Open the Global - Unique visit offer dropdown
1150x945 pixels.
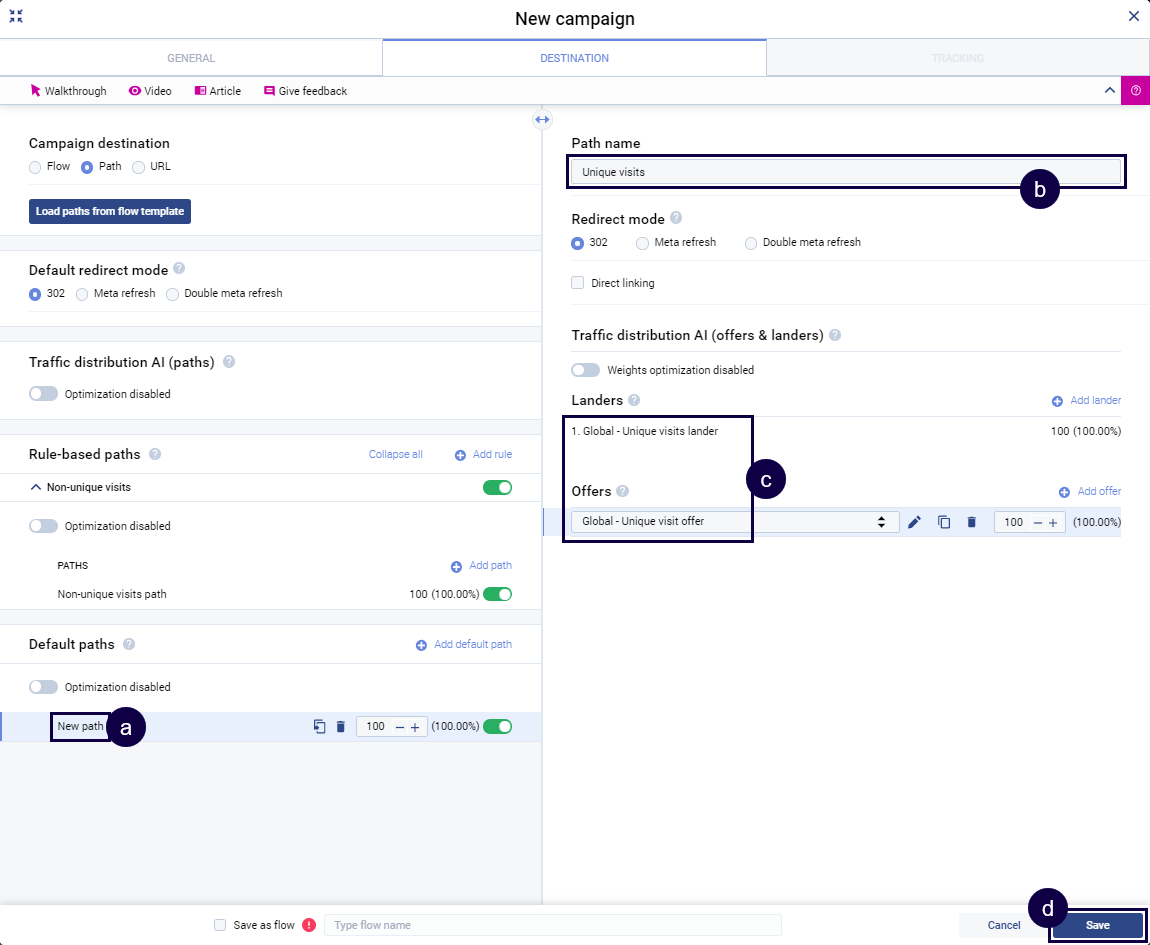coord(734,522)
